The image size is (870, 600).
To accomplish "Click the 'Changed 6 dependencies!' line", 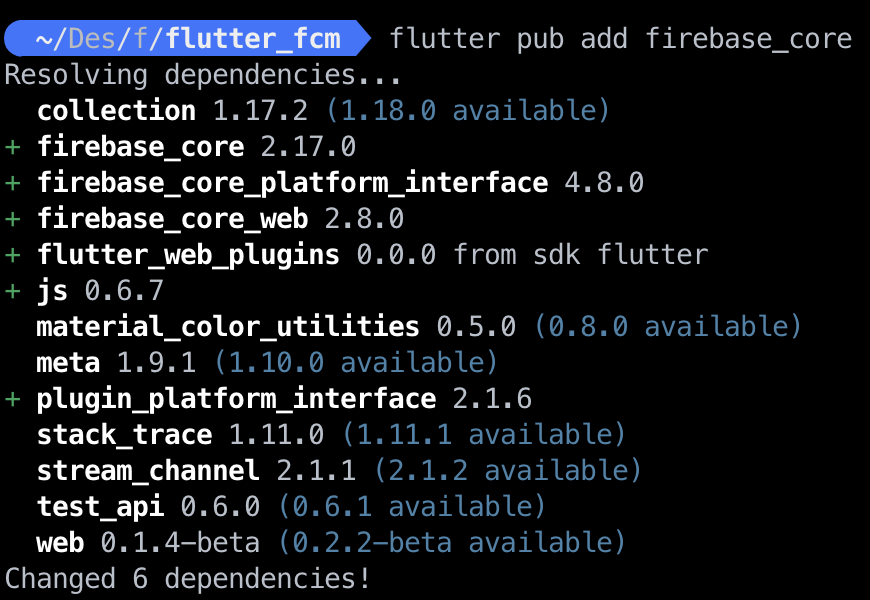I will pos(188,579).
